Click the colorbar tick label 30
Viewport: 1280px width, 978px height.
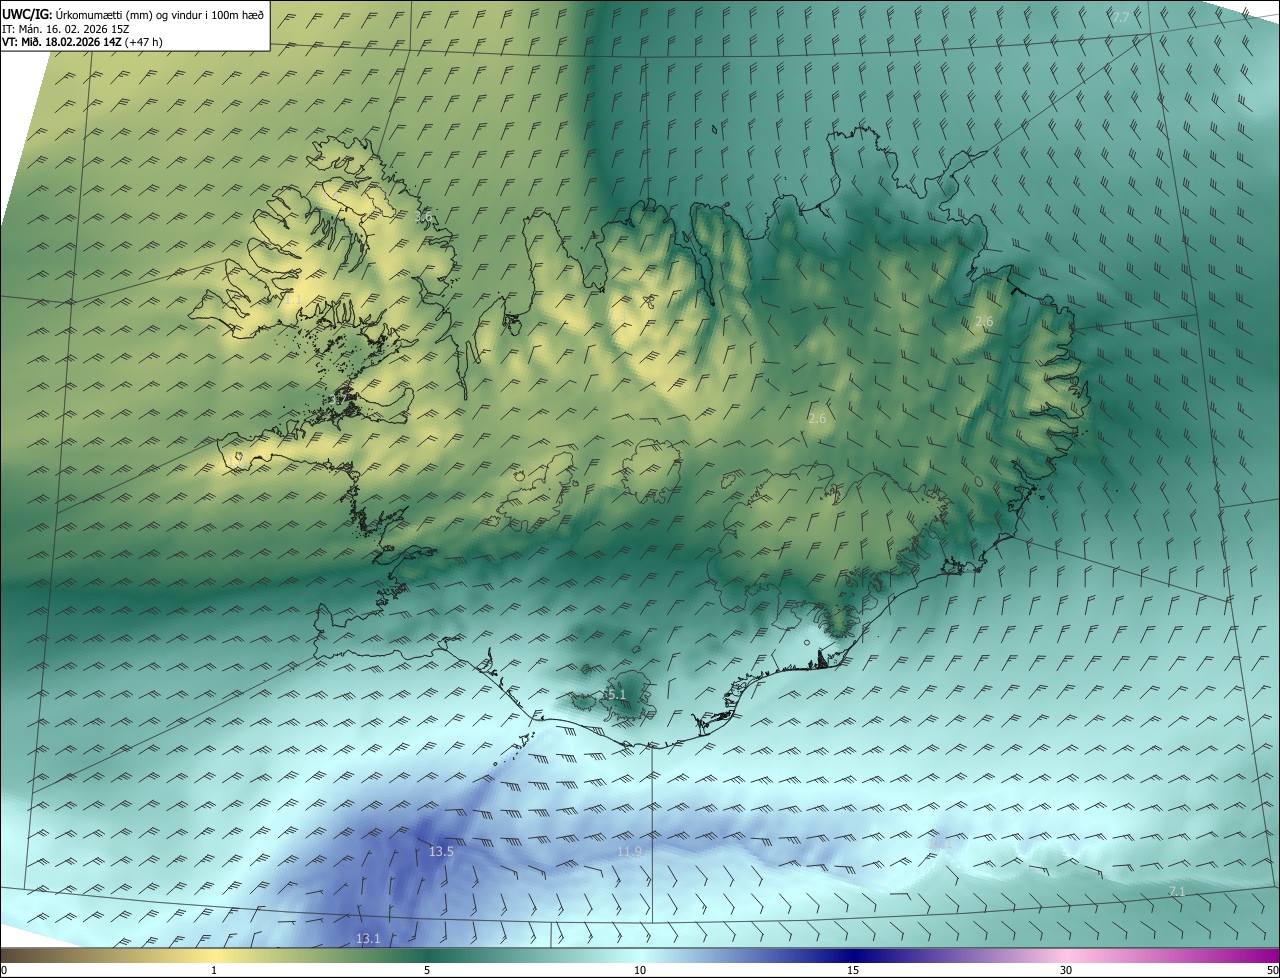point(1066,971)
